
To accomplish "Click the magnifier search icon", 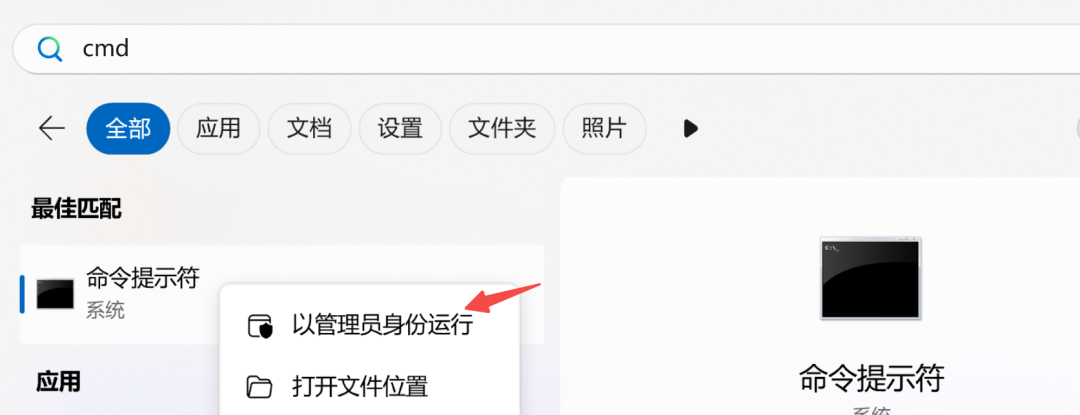I will click(x=50, y=49).
